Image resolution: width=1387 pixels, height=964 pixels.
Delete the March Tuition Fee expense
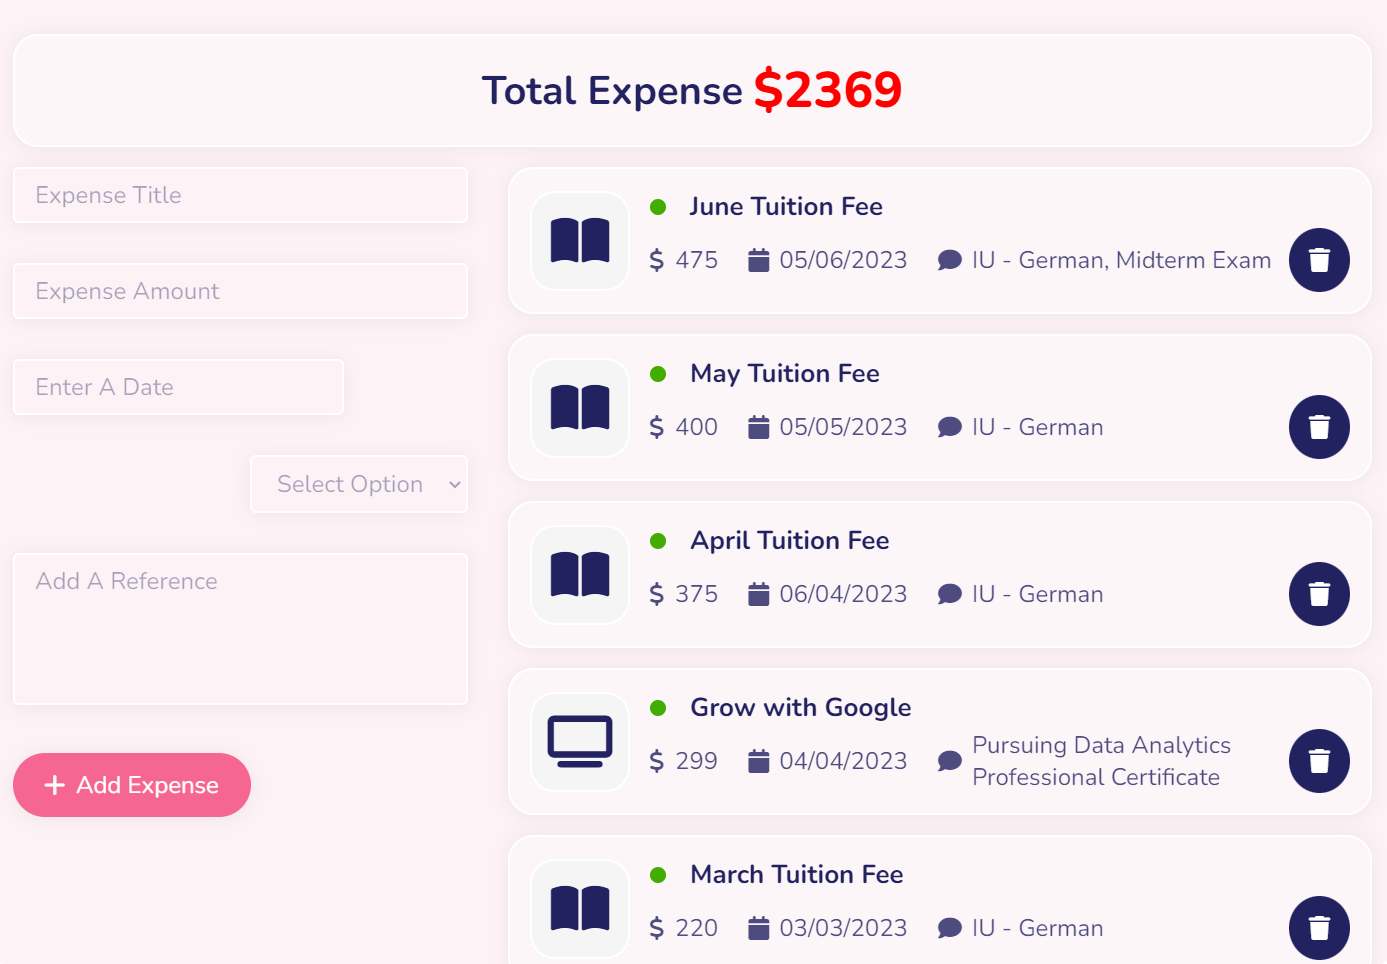(x=1319, y=927)
